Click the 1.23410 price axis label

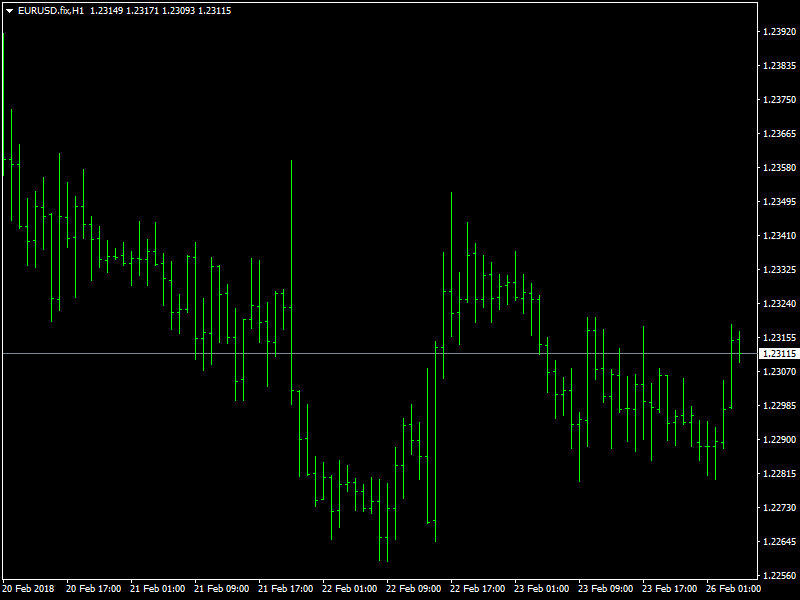point(779,235)
